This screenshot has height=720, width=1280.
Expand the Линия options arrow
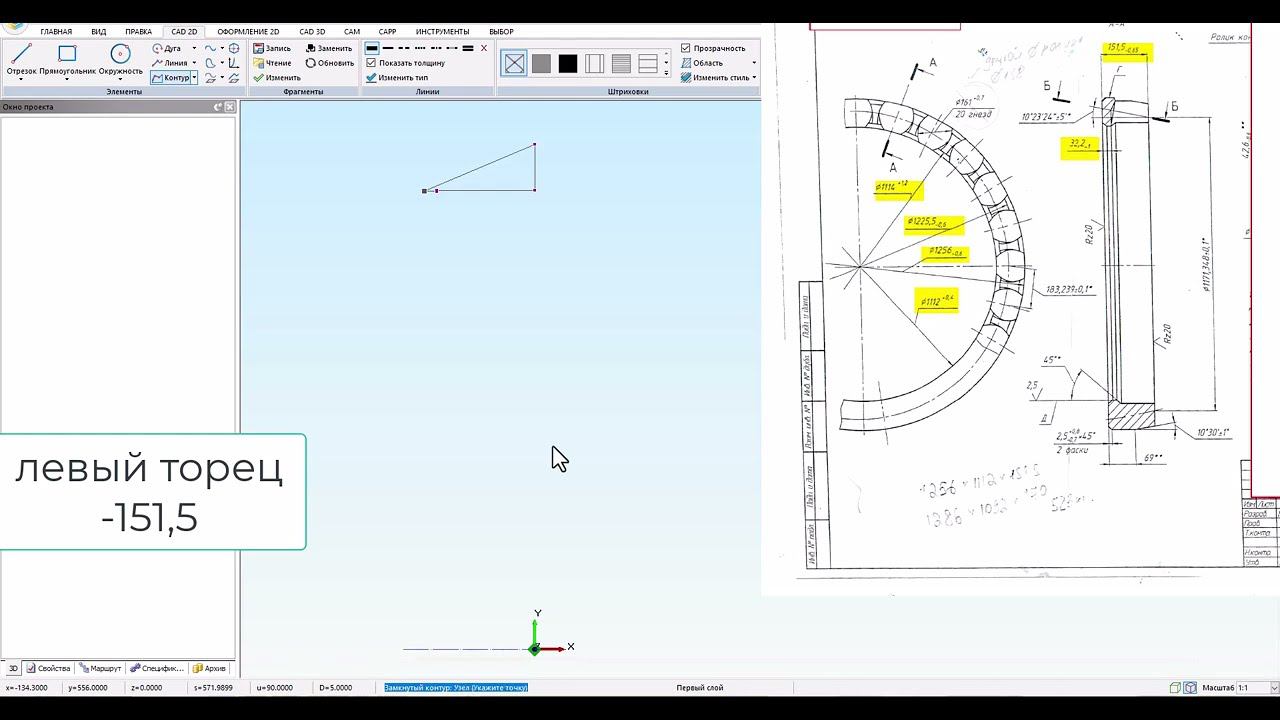click(x=194, y=63)
